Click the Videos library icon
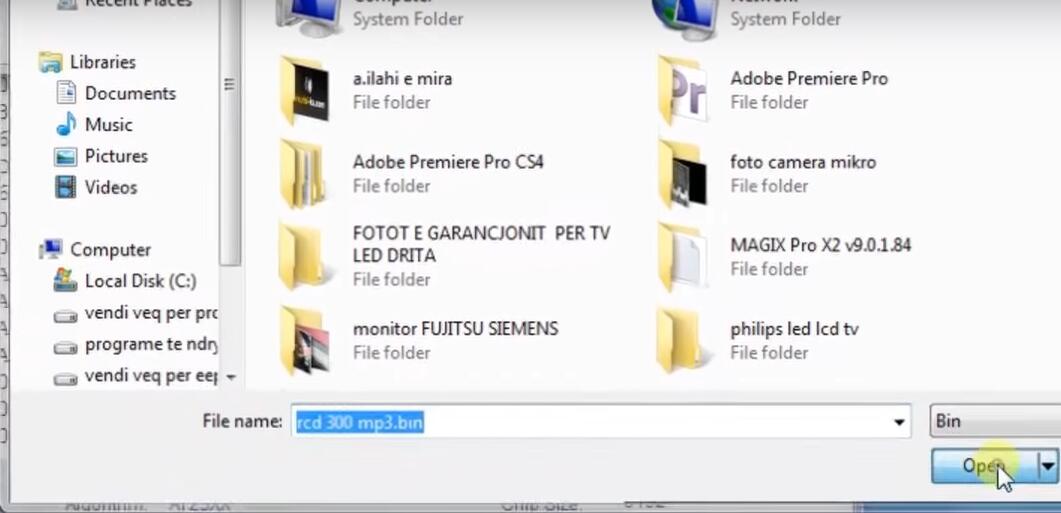This screenshot has width=1061, height=513. (66, 187)
